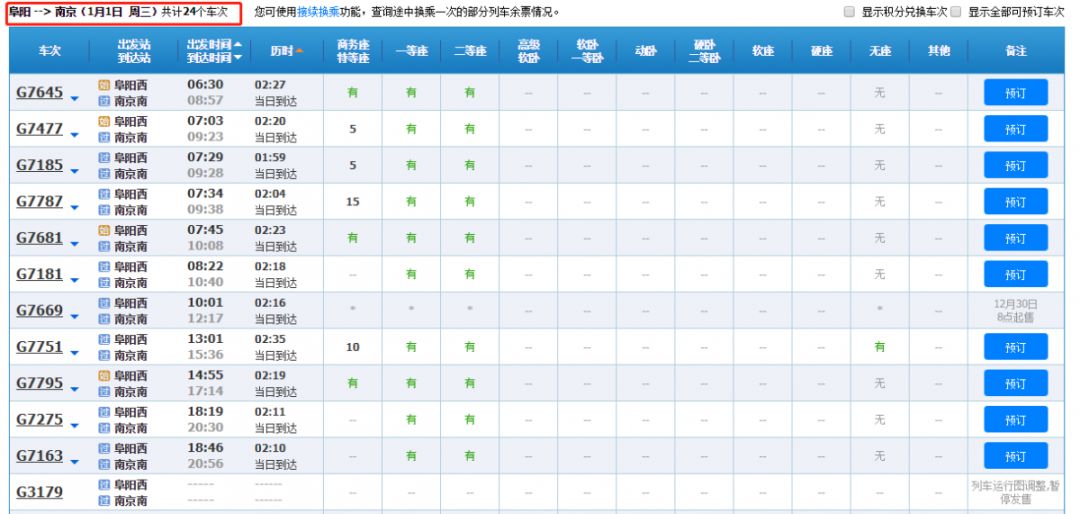Screen dimensions: 1080x514
Task: Open the 接续换乘 transfer link
Action: click(318, 12)
